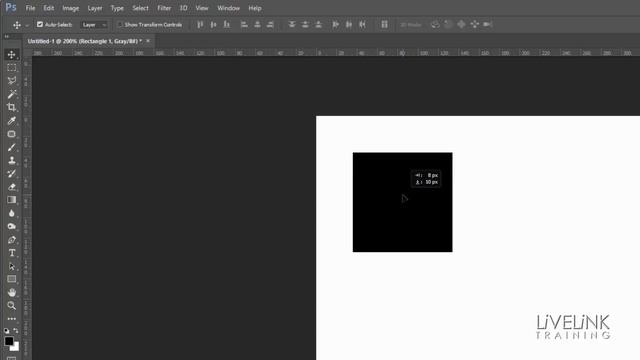This screenshot has width=640, height=360.
Task: Close the Untitled-1 document tab
Action: 148,41
